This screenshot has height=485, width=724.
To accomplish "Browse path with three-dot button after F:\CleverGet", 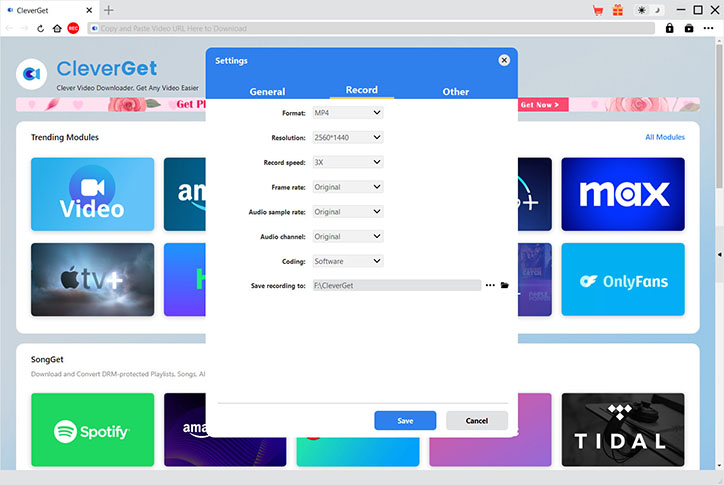I will pos(490,285).
